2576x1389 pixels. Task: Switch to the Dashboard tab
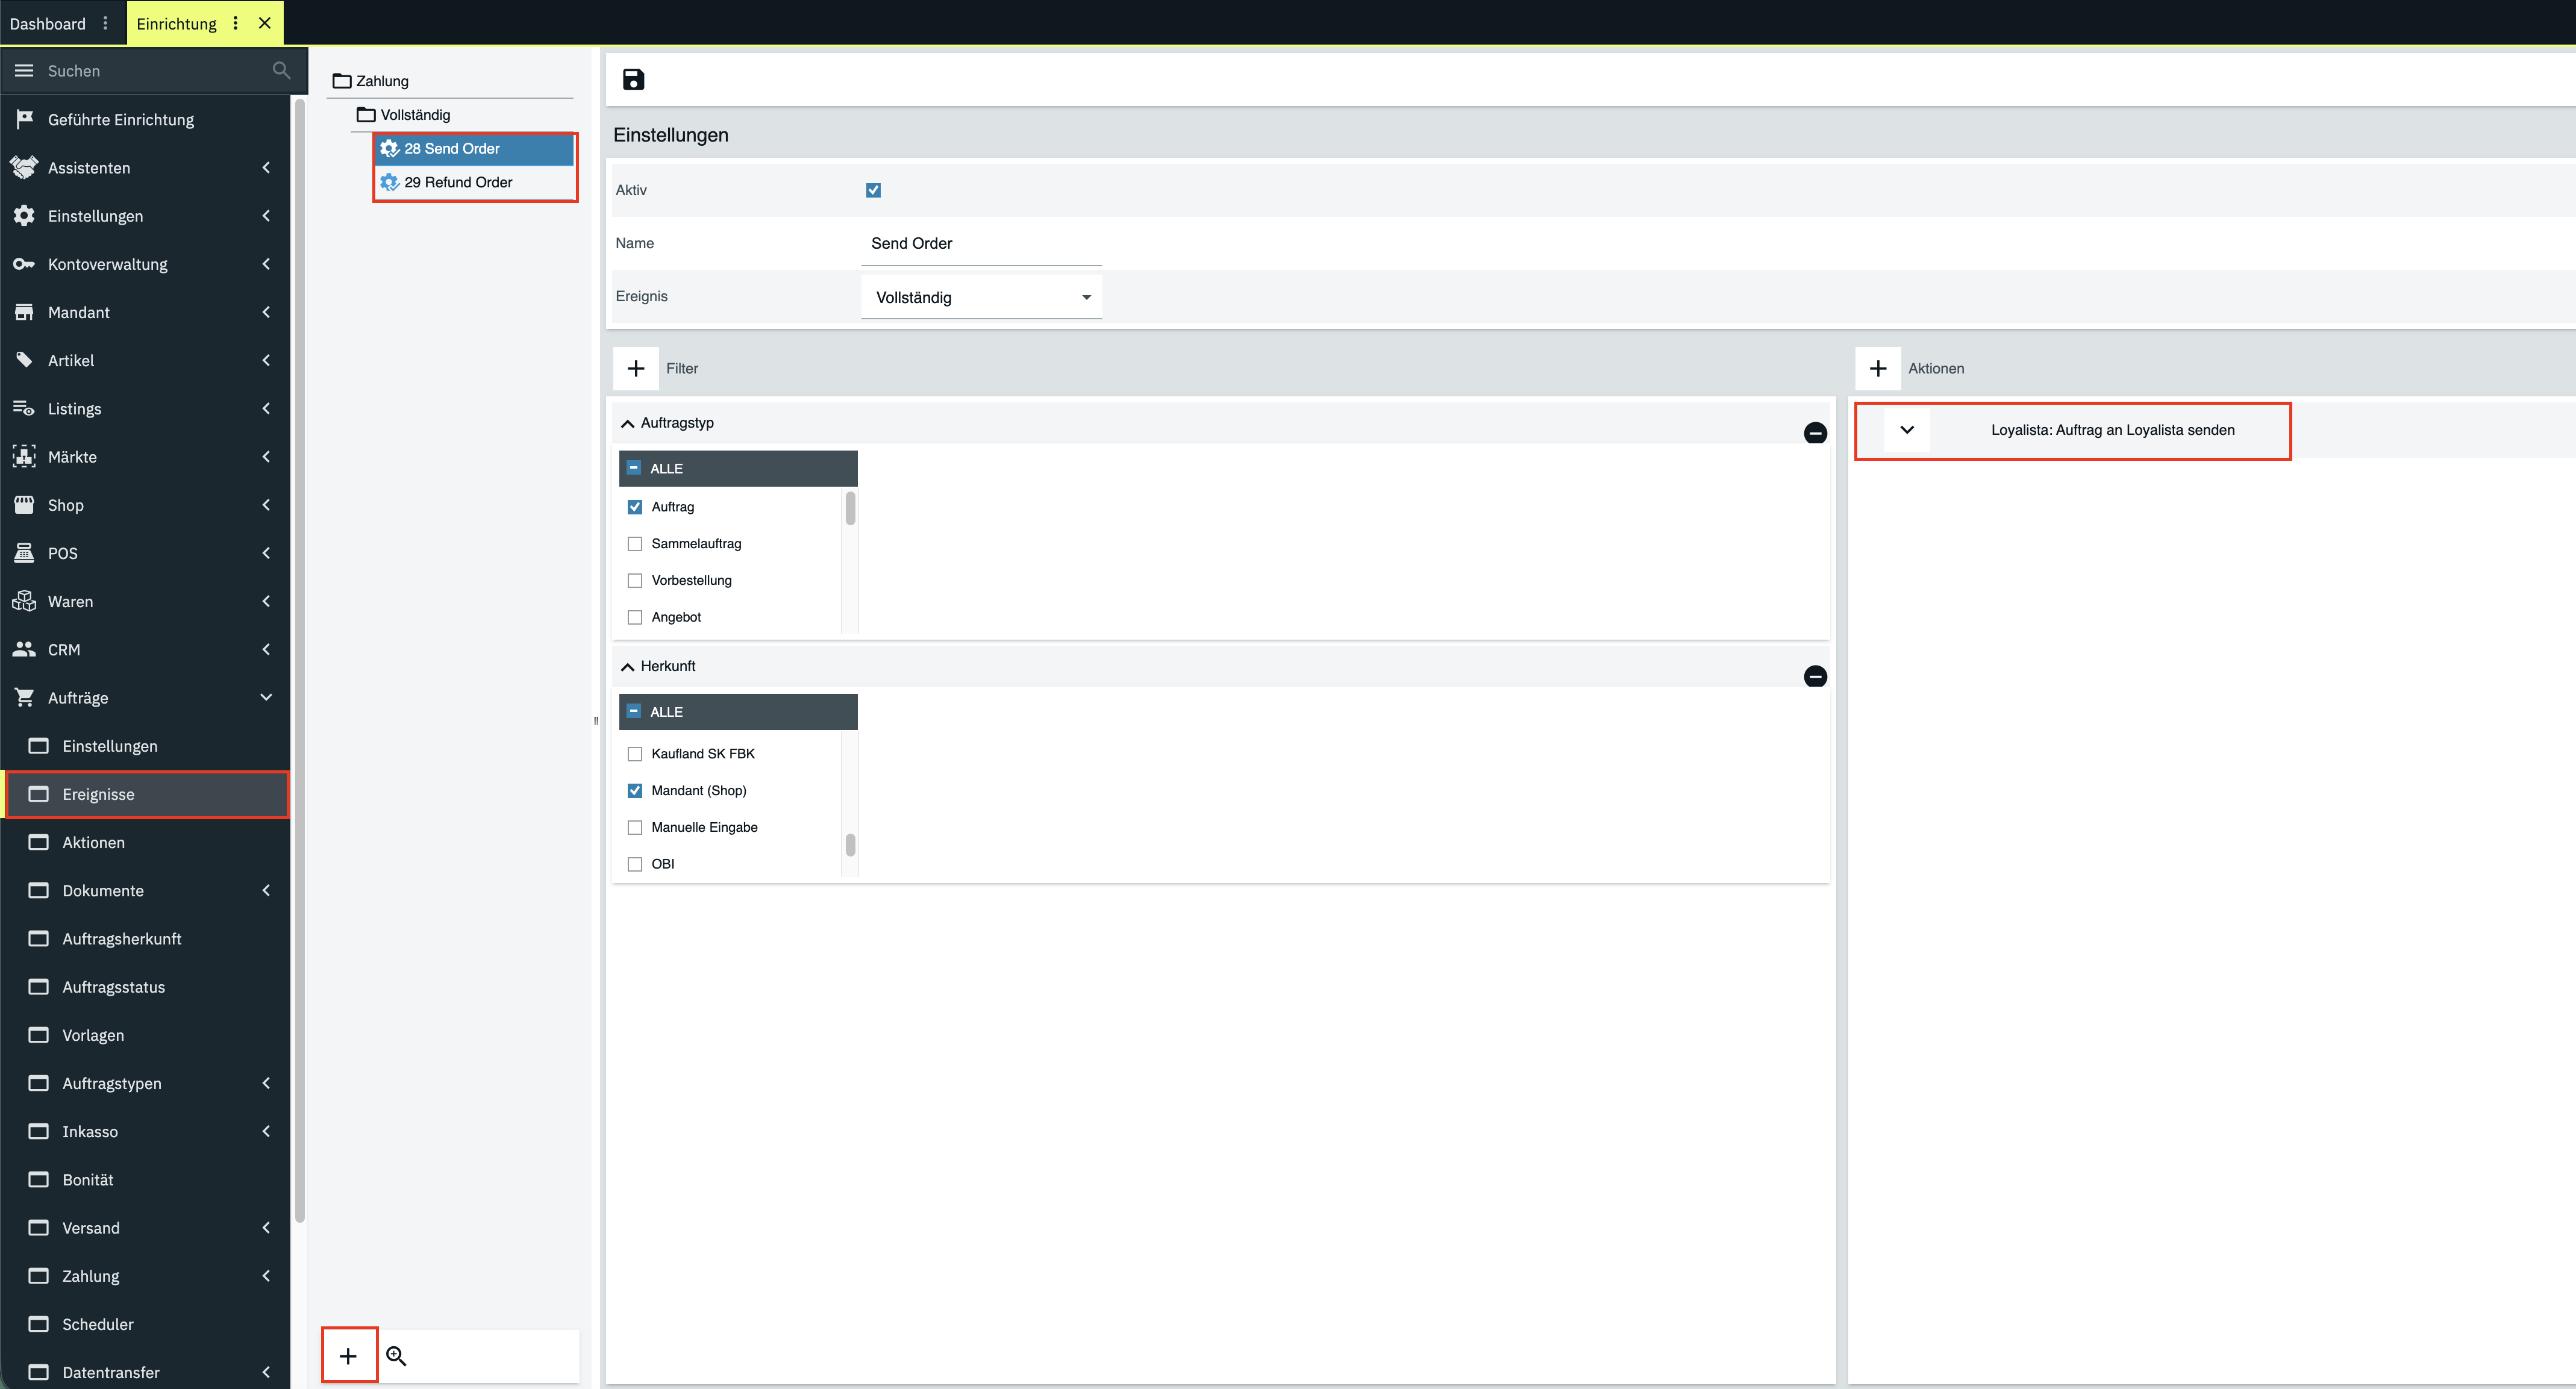(x=48, y=23)
